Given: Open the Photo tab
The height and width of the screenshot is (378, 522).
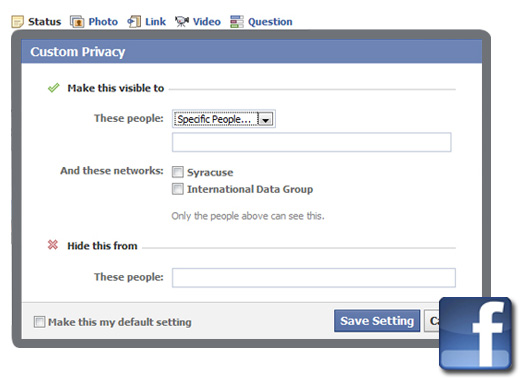Looking at the screenshot, I should (x=103, y=22).
